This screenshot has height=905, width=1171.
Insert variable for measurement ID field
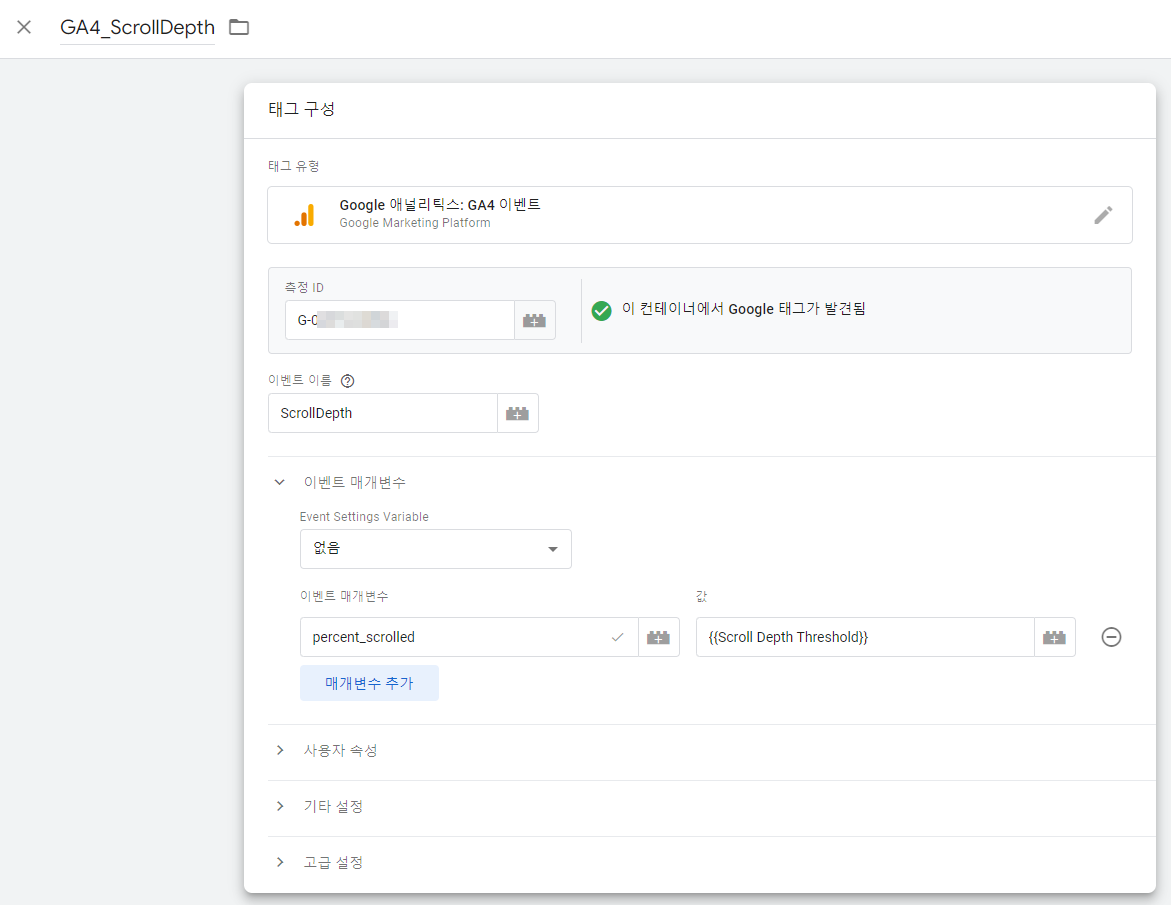coord(535,320)
